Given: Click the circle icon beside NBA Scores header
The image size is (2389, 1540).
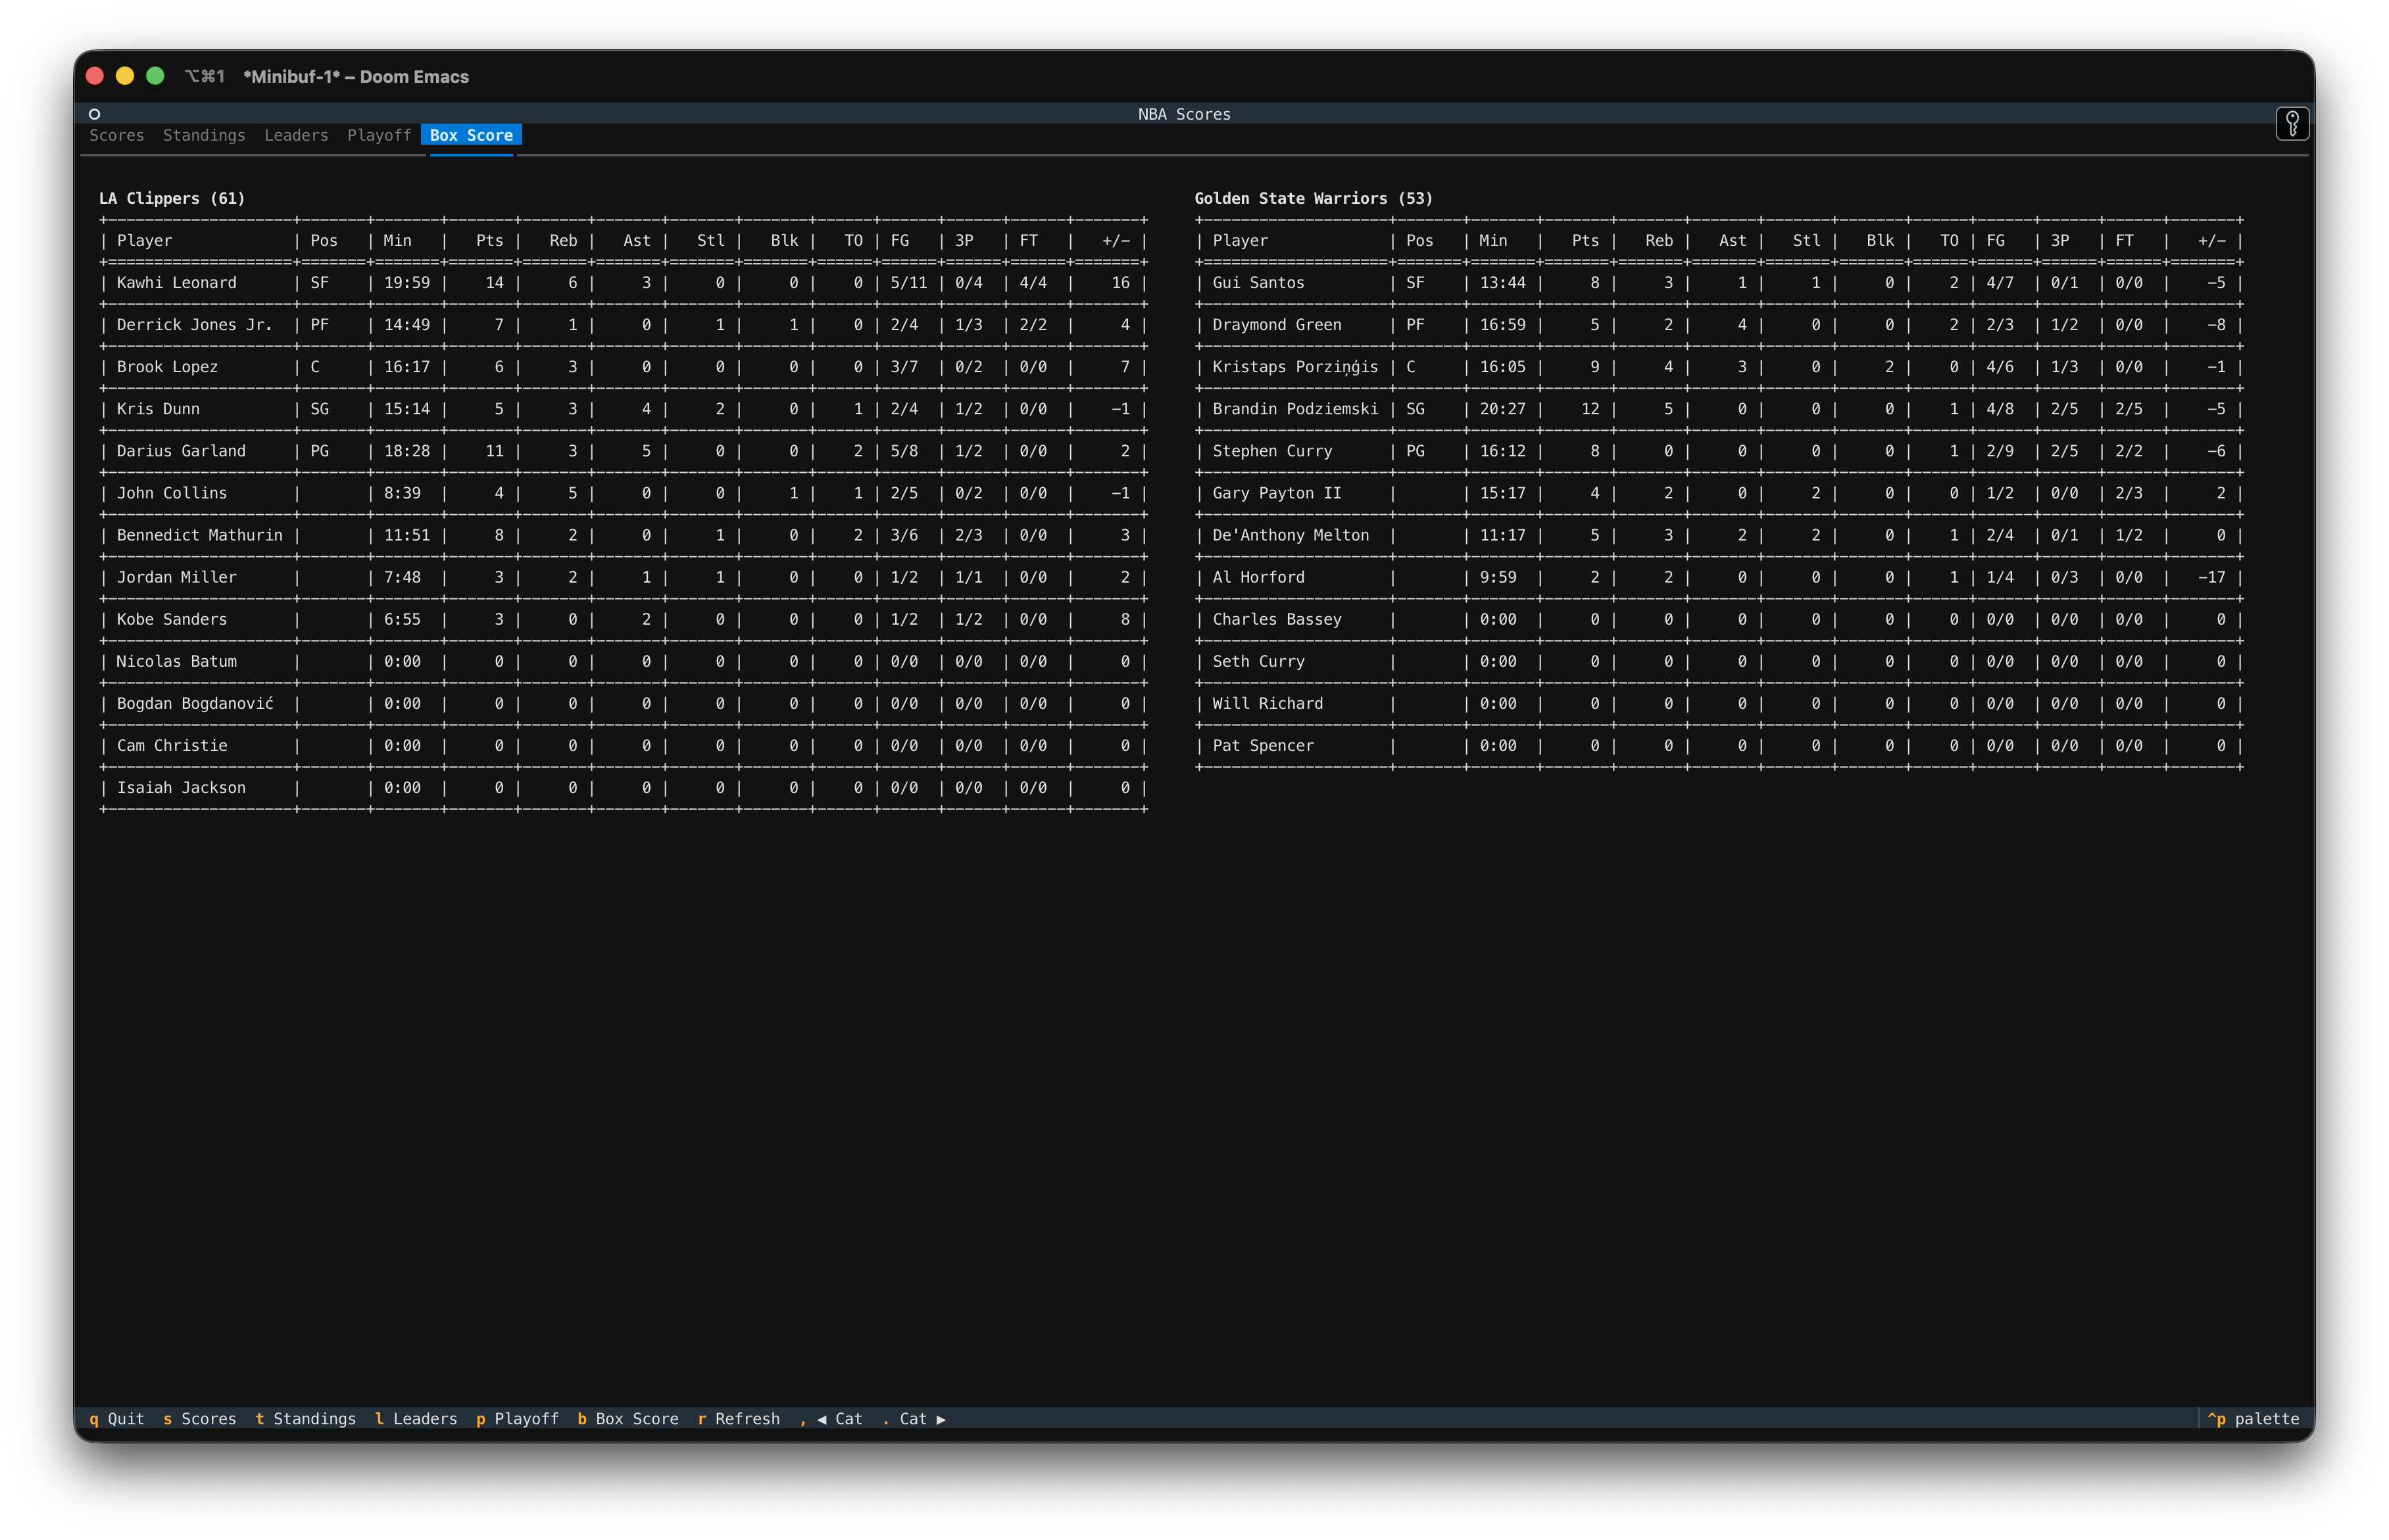Looking at the screenshot, I should pyautogui.click(x=94, y=114).
